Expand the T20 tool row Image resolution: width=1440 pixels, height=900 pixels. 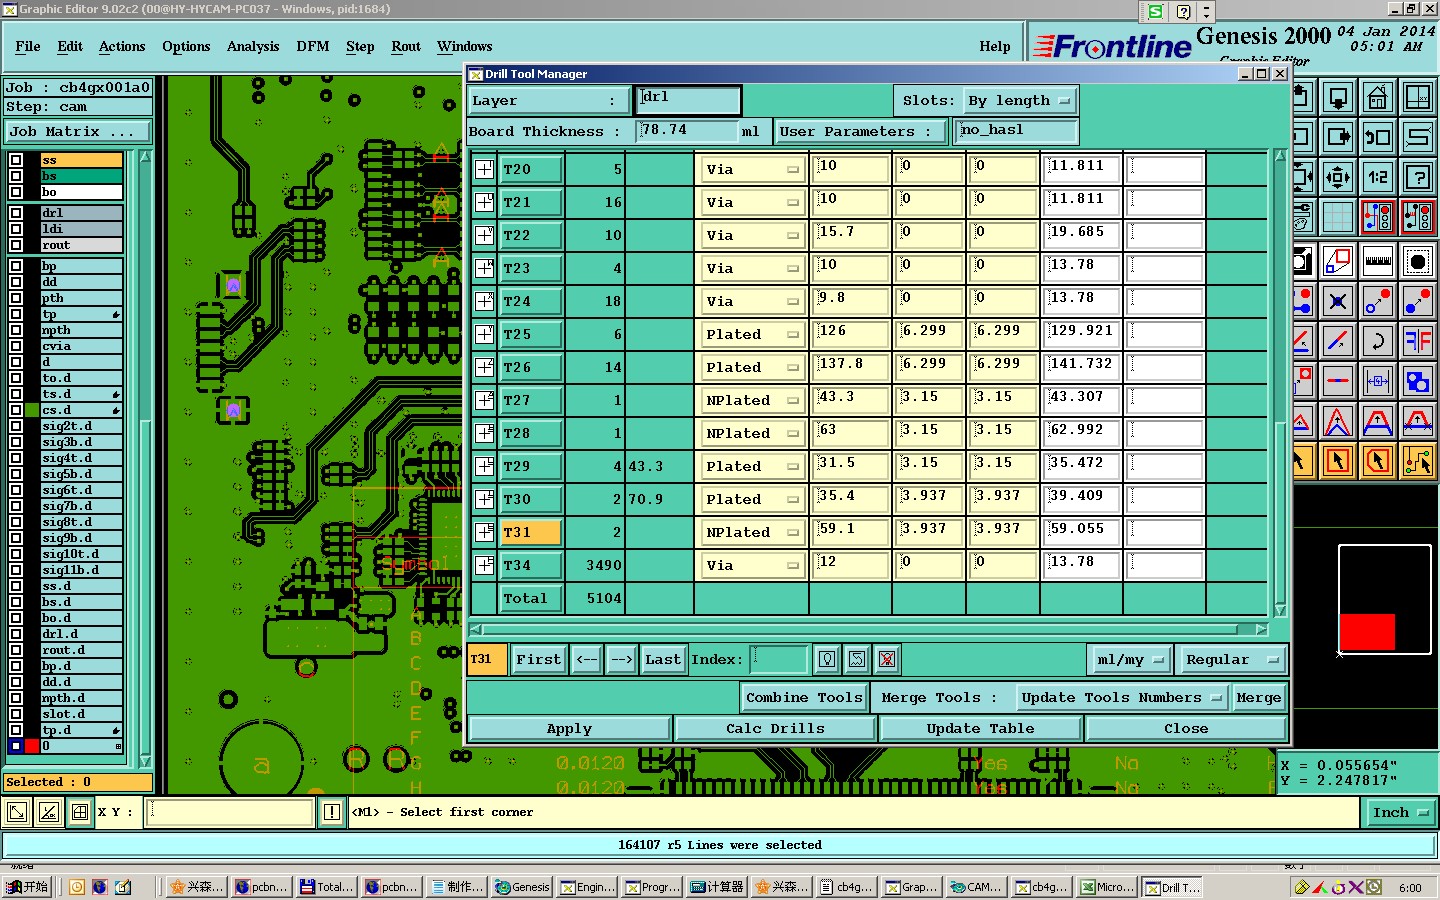coord(484,169)
